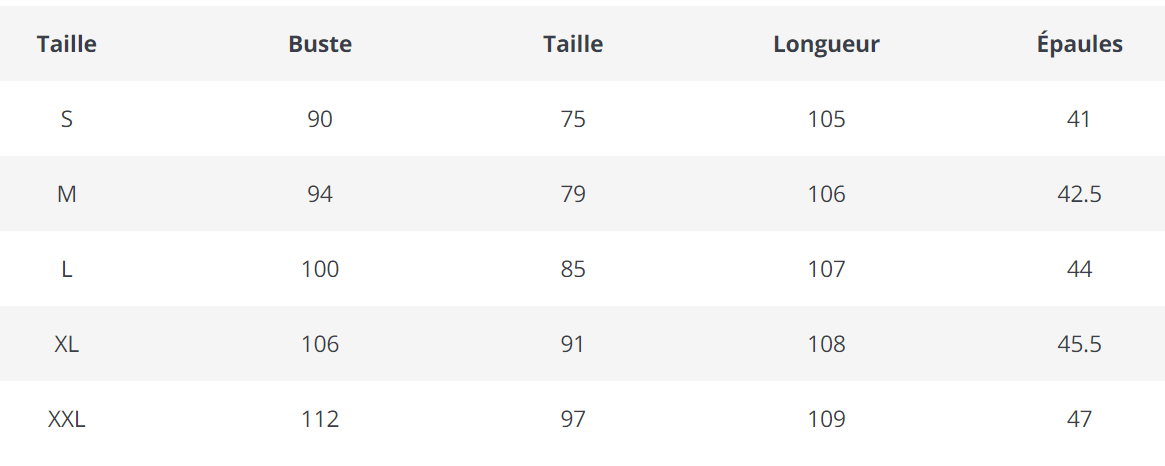Click the XL size row label
Screen dimensions: 1165x466
coord(67,344)
